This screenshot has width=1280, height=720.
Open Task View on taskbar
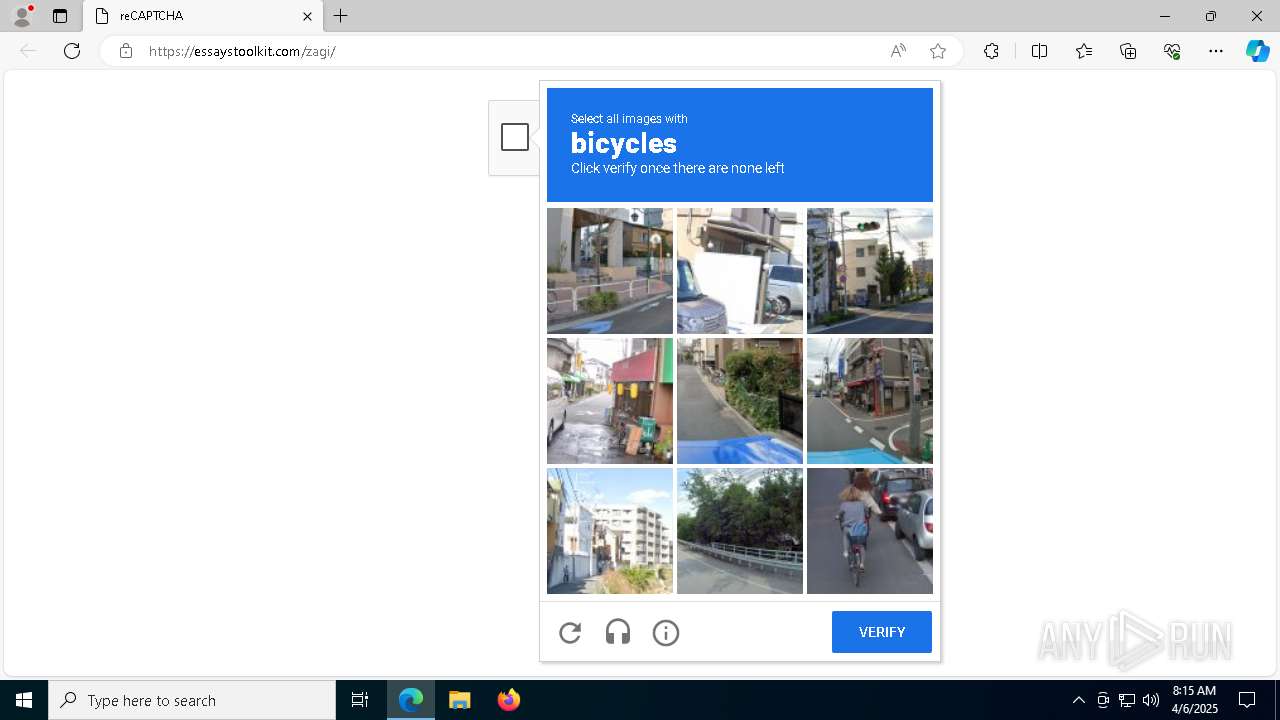click(x=360, y=700)
